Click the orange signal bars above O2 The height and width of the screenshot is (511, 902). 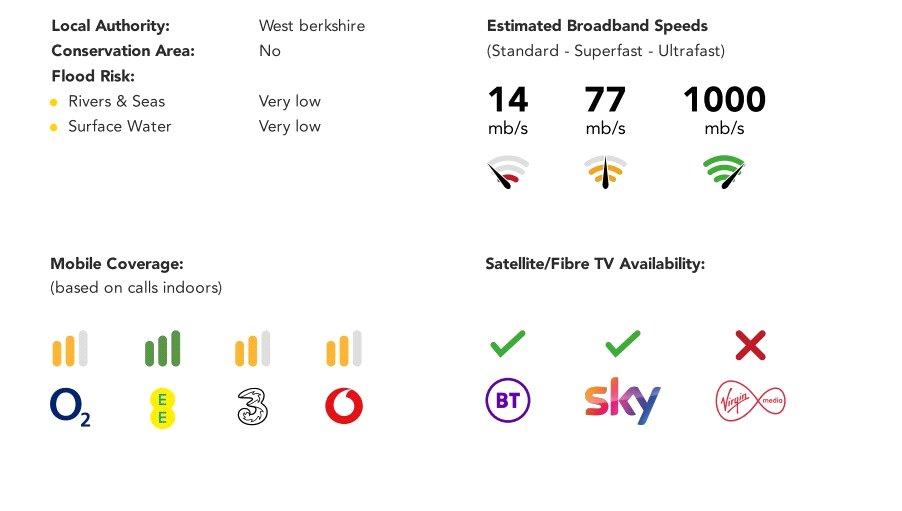click(70, 348)
